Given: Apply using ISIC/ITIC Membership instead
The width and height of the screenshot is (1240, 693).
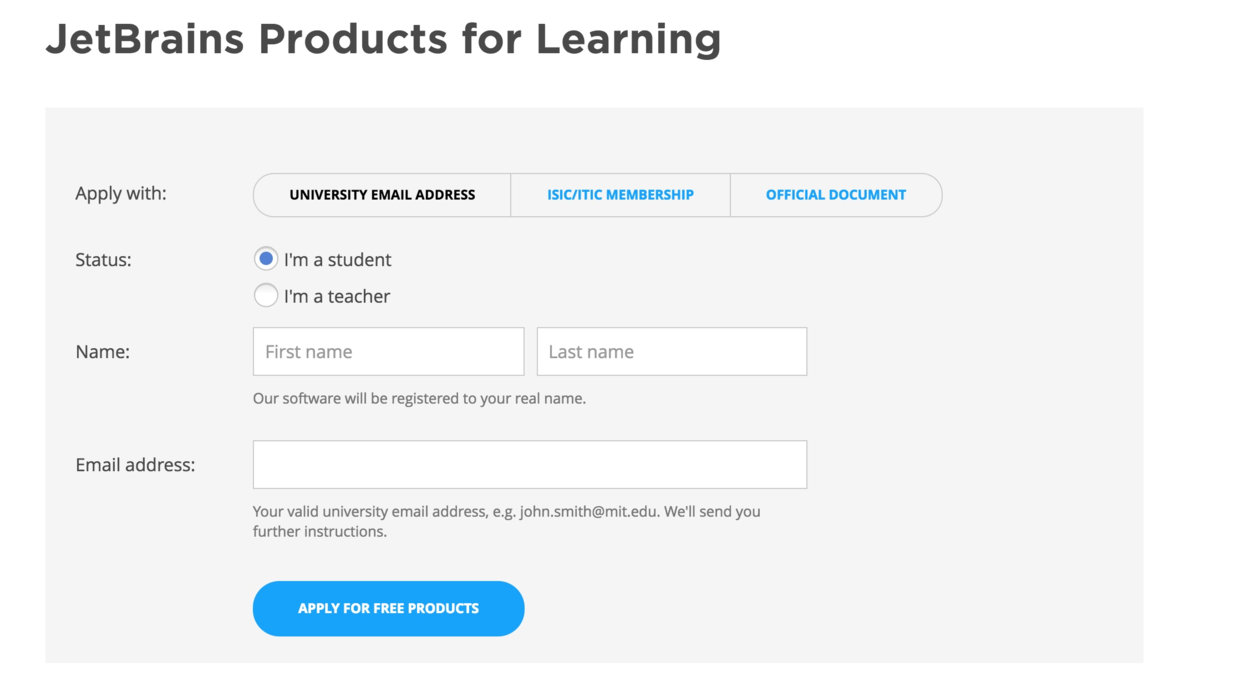Looking at the screenshot, I should 620,195.
